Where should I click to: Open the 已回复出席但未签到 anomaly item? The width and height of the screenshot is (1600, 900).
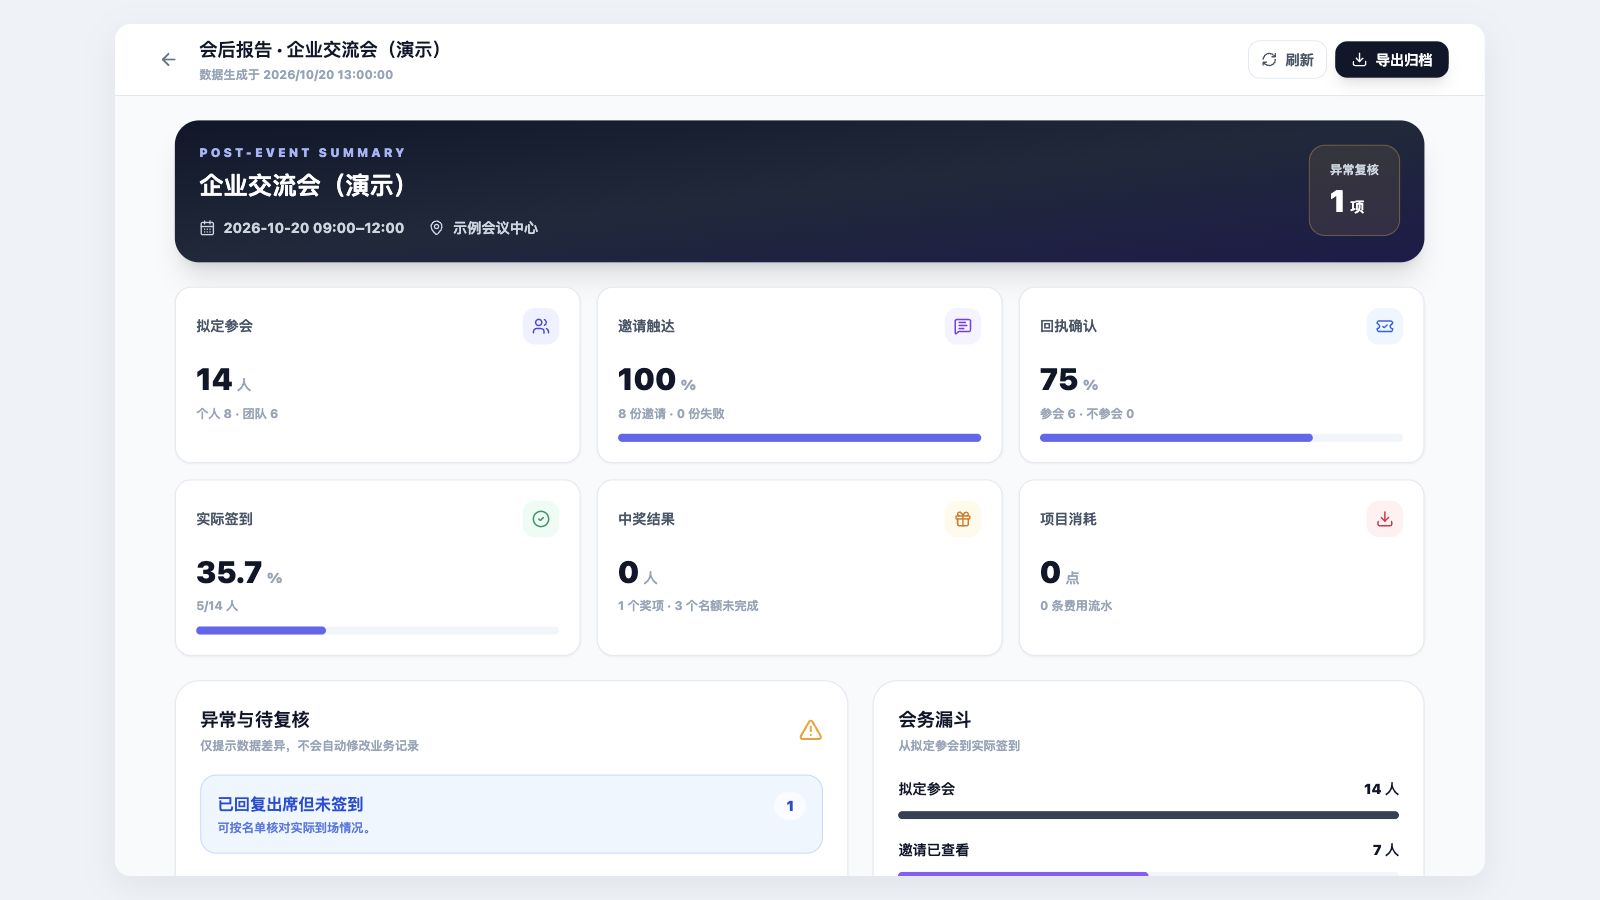click(511, 814)
